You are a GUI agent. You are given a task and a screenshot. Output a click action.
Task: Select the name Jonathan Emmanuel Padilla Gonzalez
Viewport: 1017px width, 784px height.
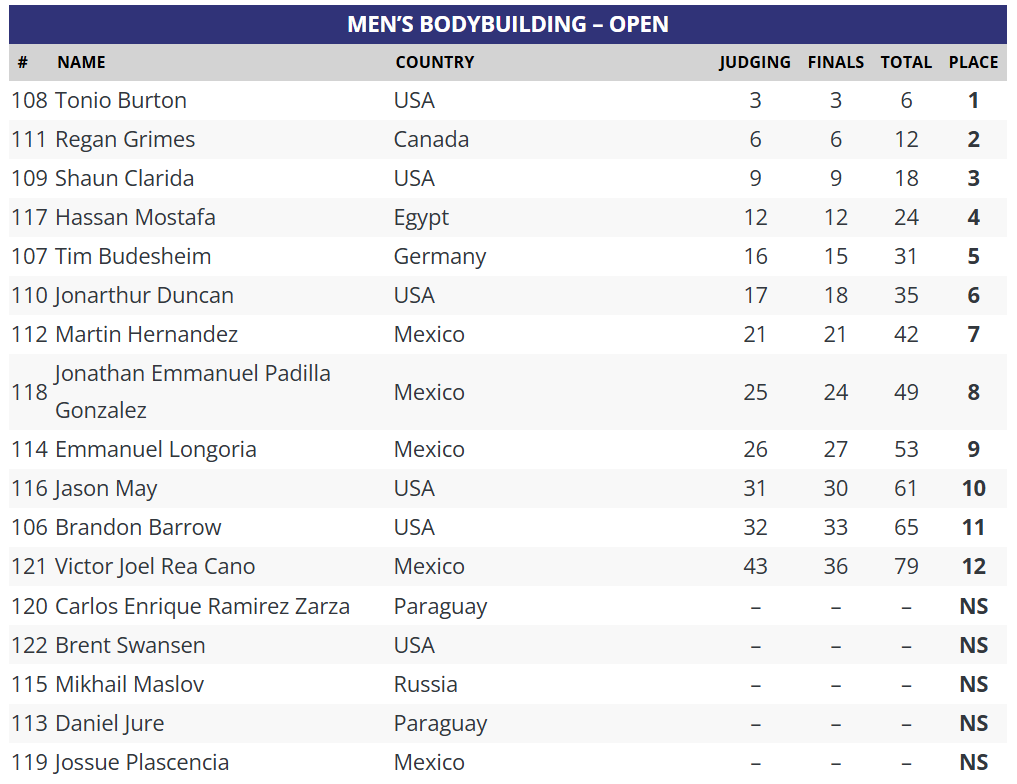[x=192, y=391]
